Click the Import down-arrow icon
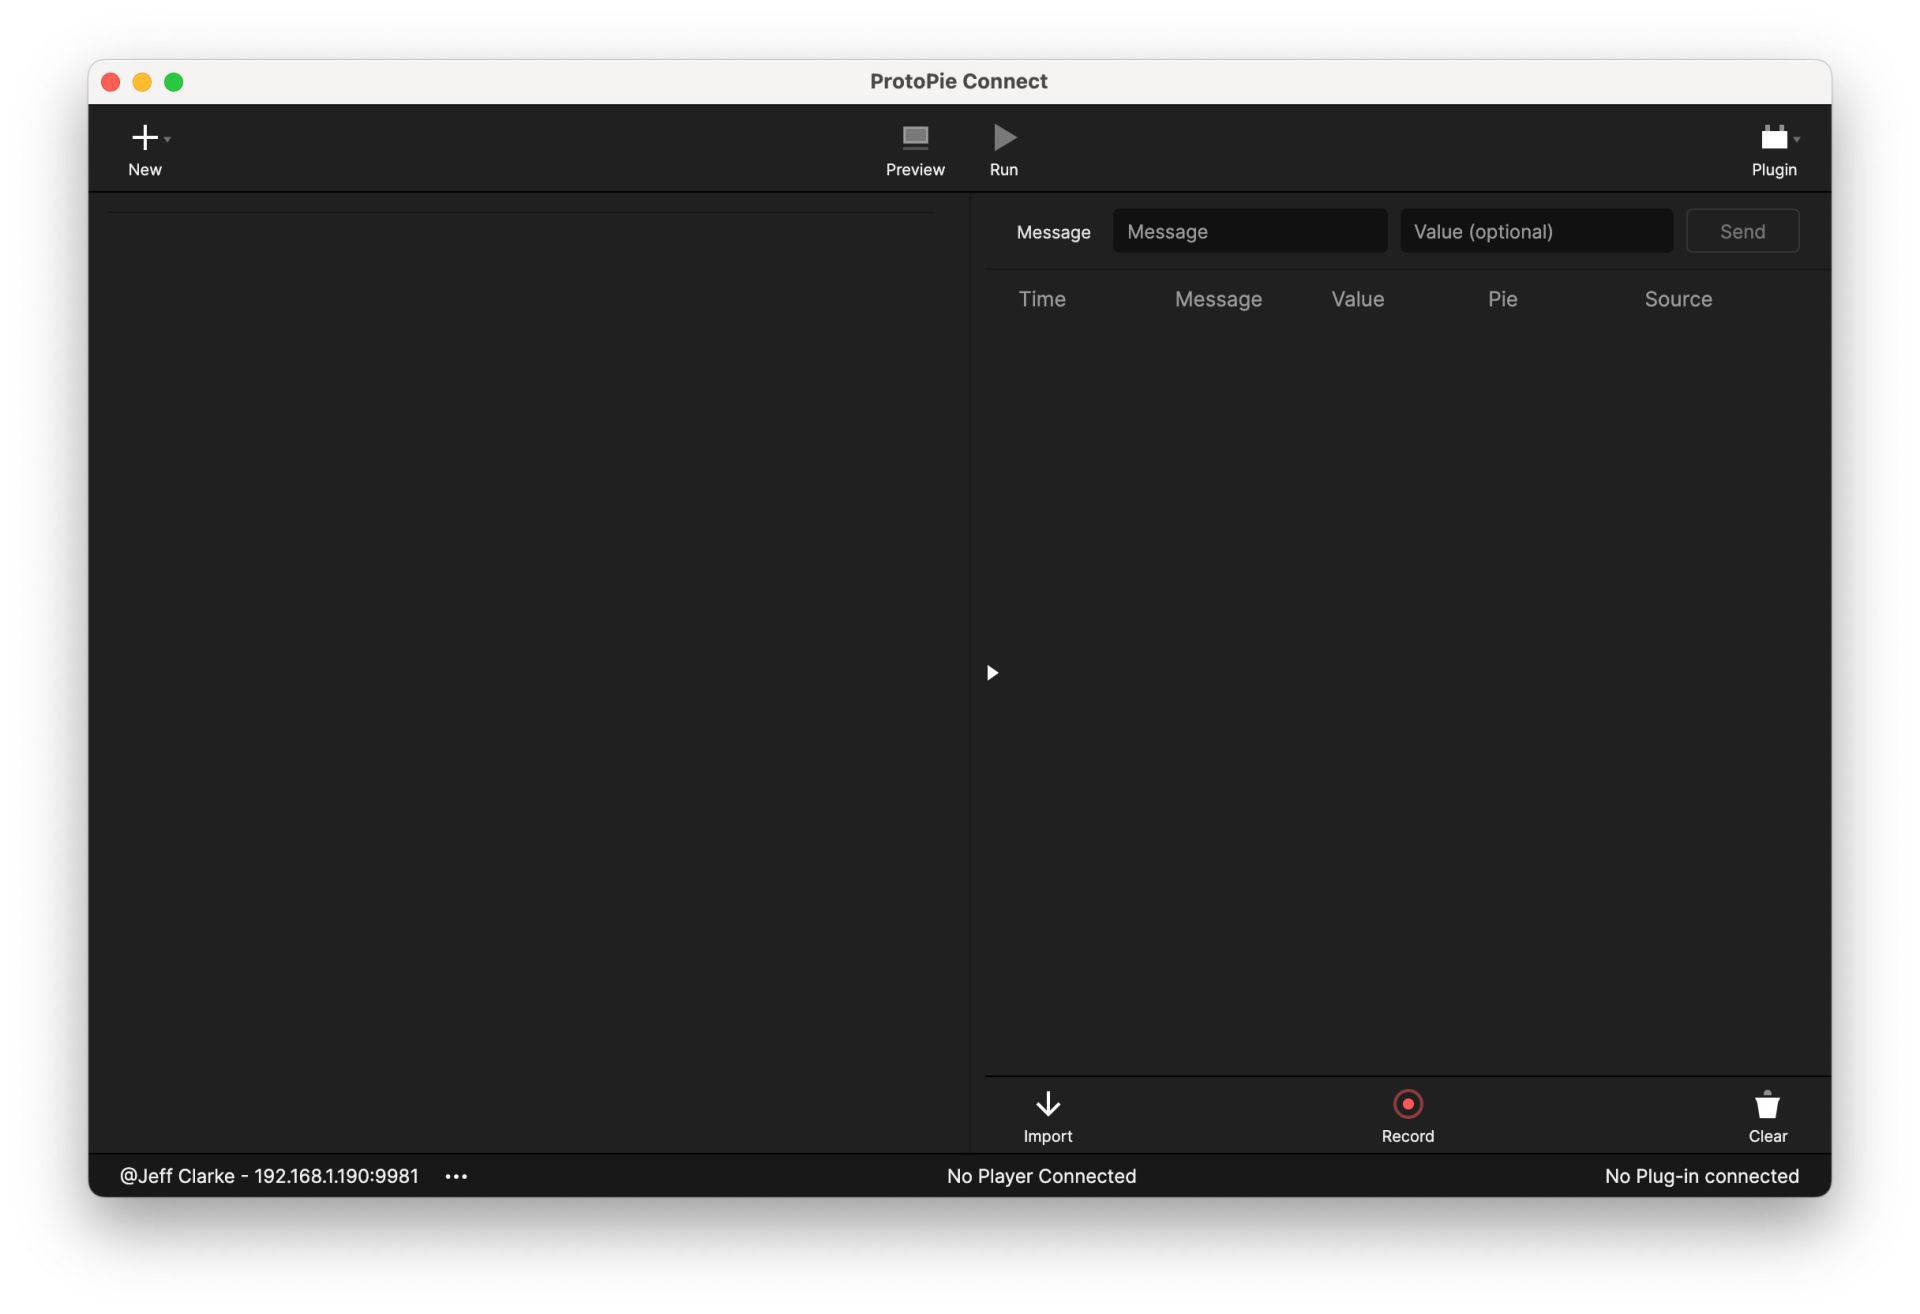1920x1314 pixels. coord(1048,1104)
